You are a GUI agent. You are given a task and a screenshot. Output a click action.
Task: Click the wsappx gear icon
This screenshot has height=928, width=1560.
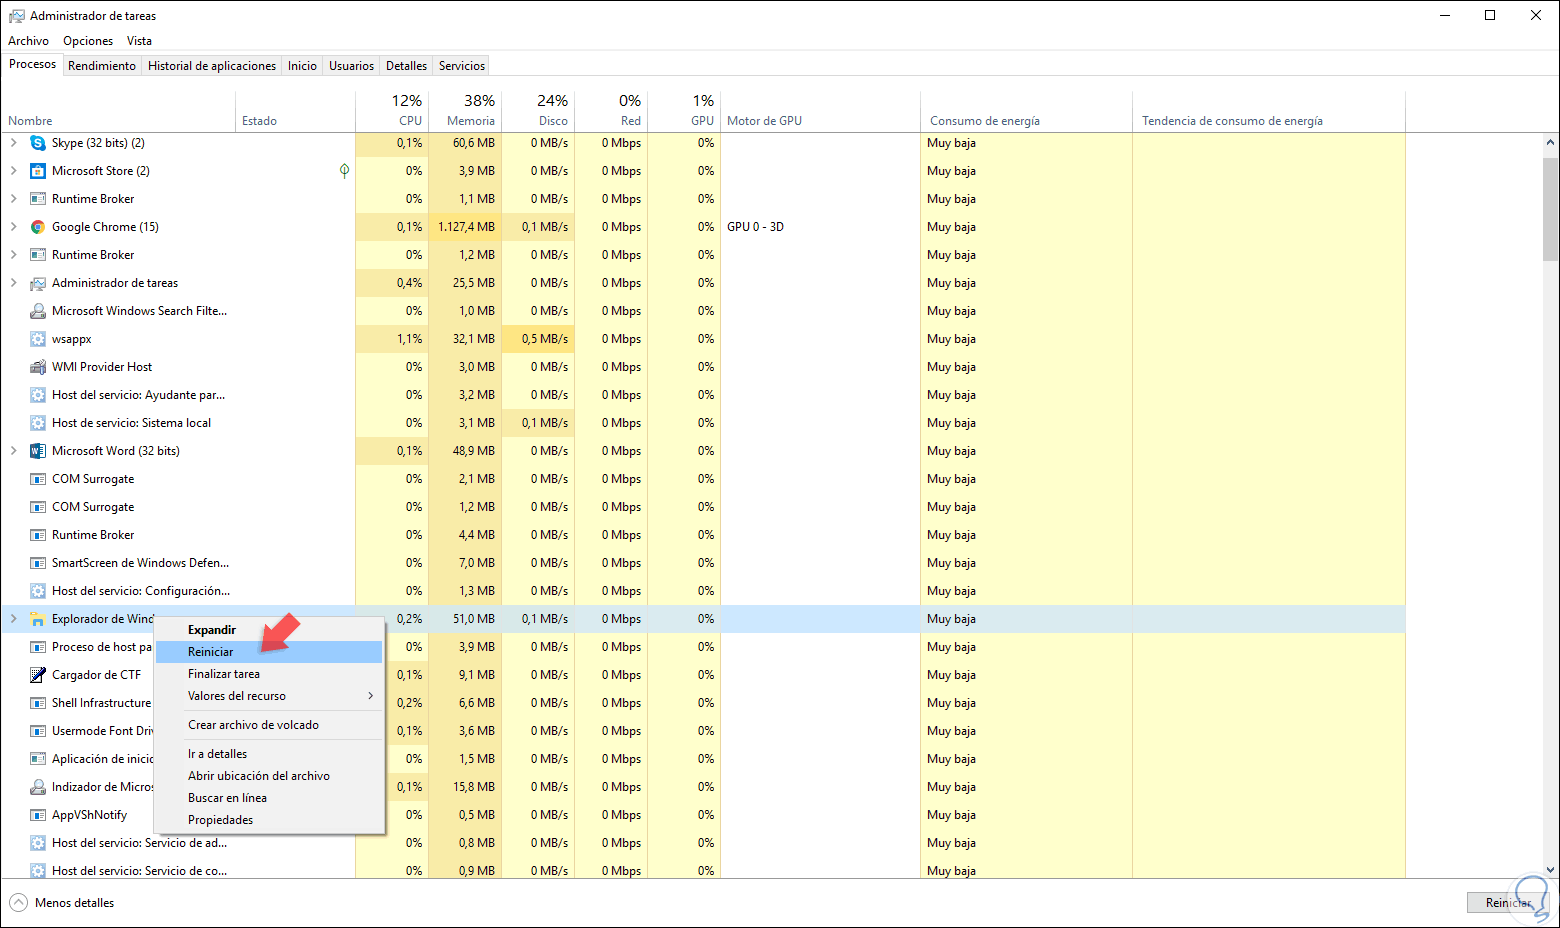point(38,339)
